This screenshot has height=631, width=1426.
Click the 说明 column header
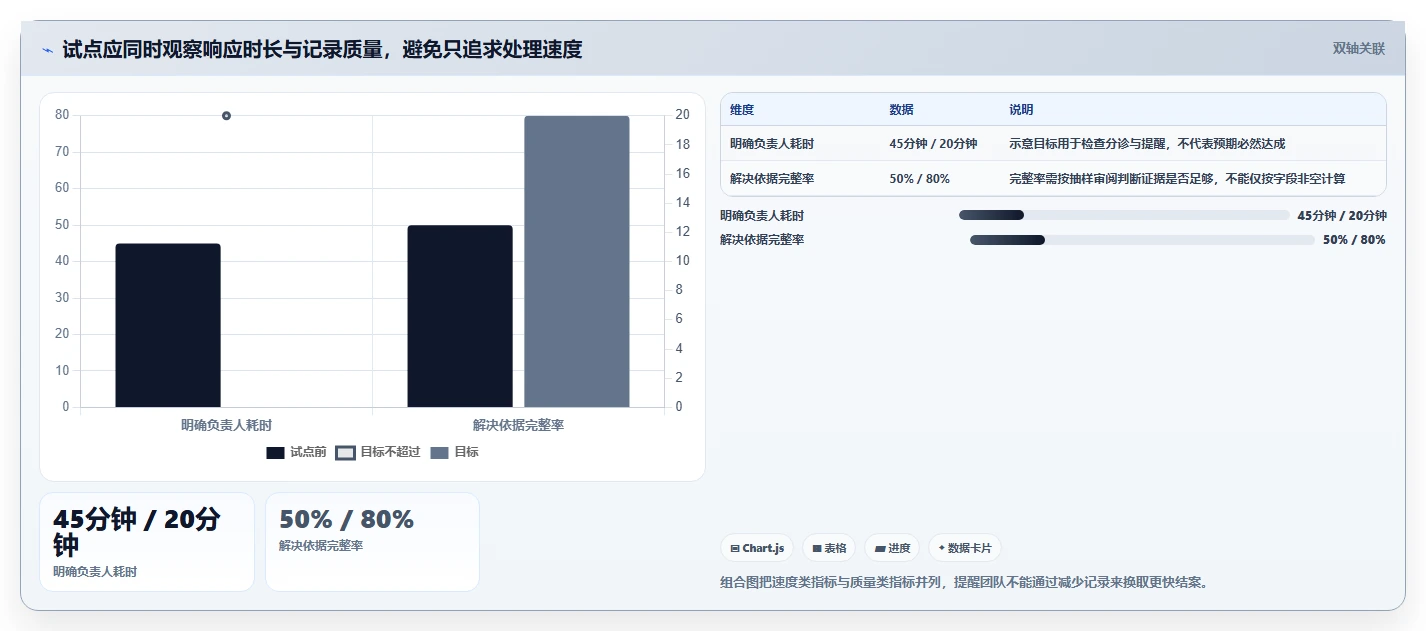click(x=1021, y=110)
